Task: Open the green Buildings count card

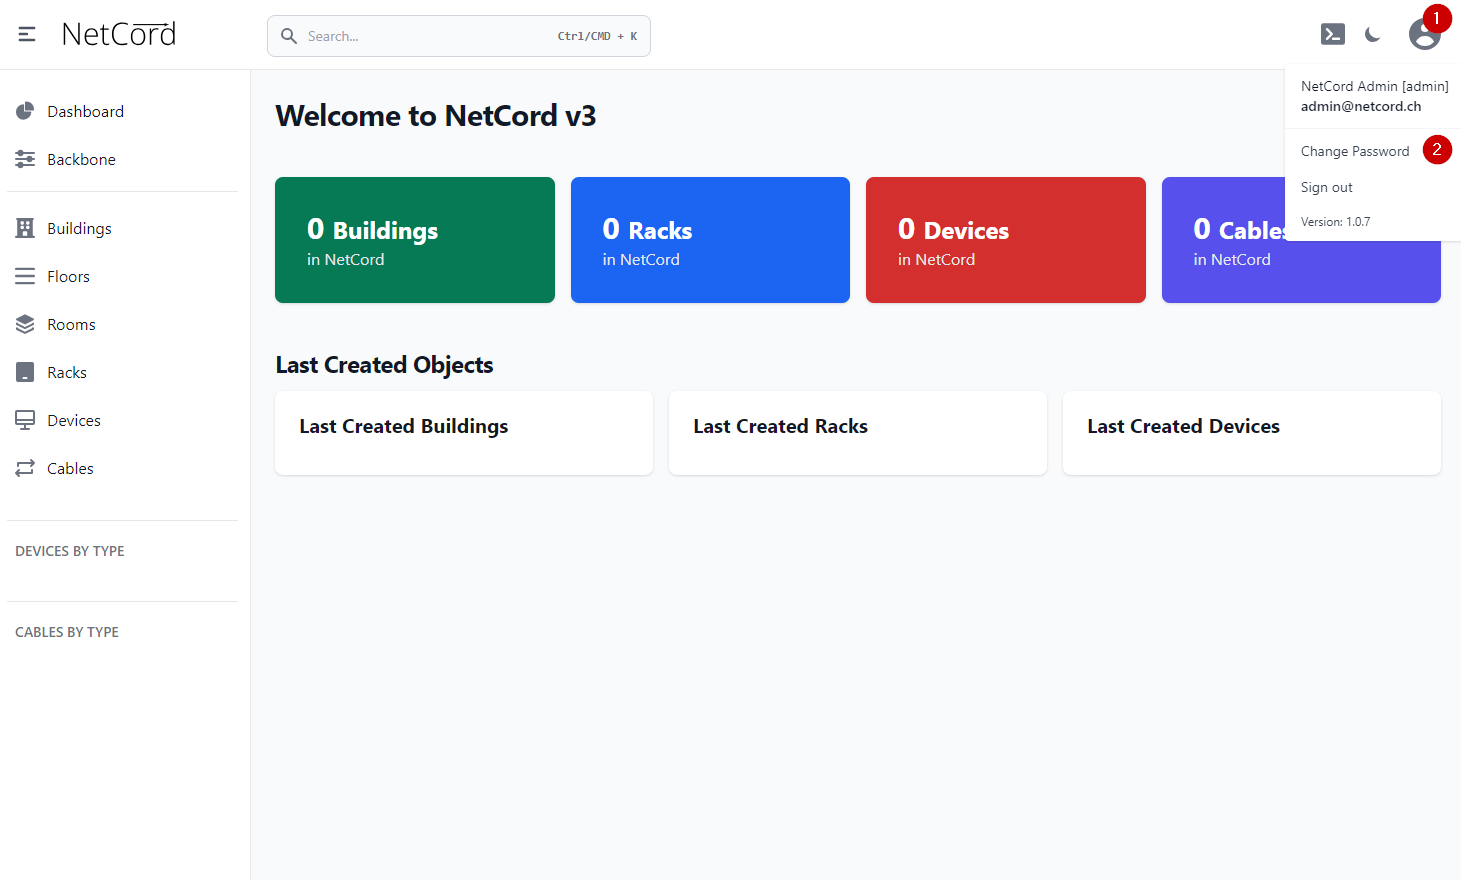Action: 414,240
